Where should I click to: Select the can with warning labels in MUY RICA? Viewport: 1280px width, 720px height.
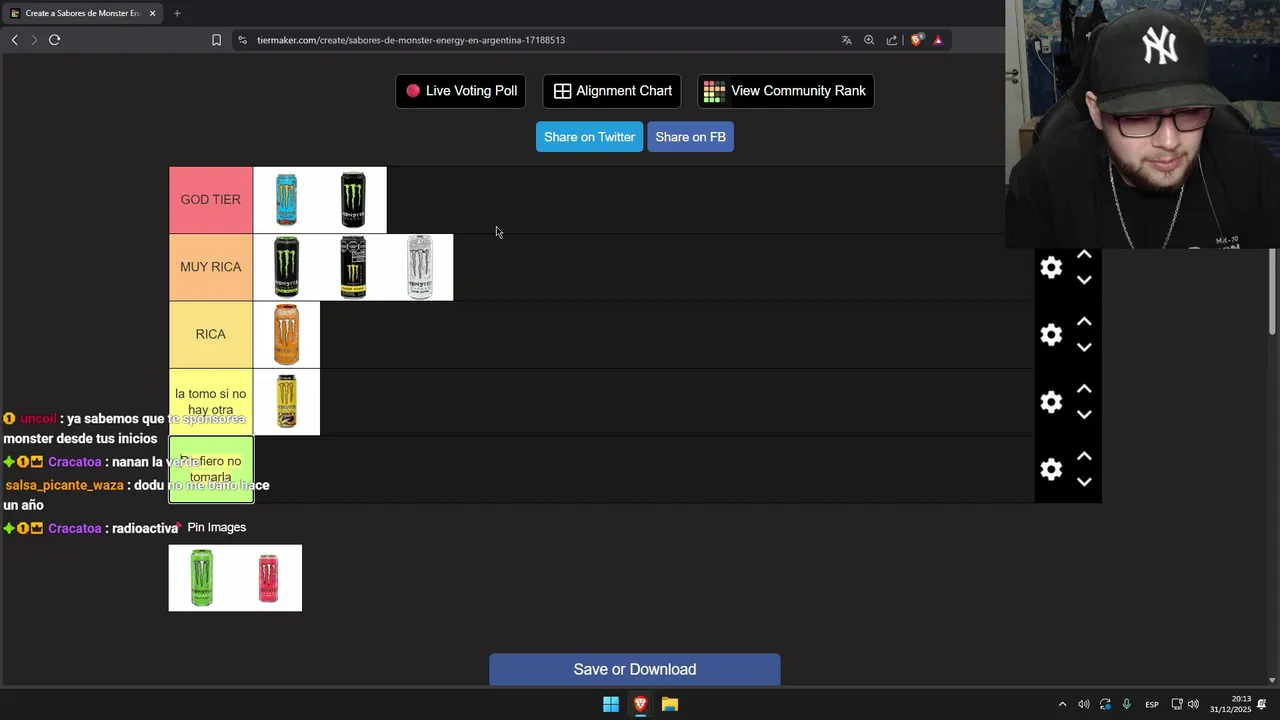point(353,267)
